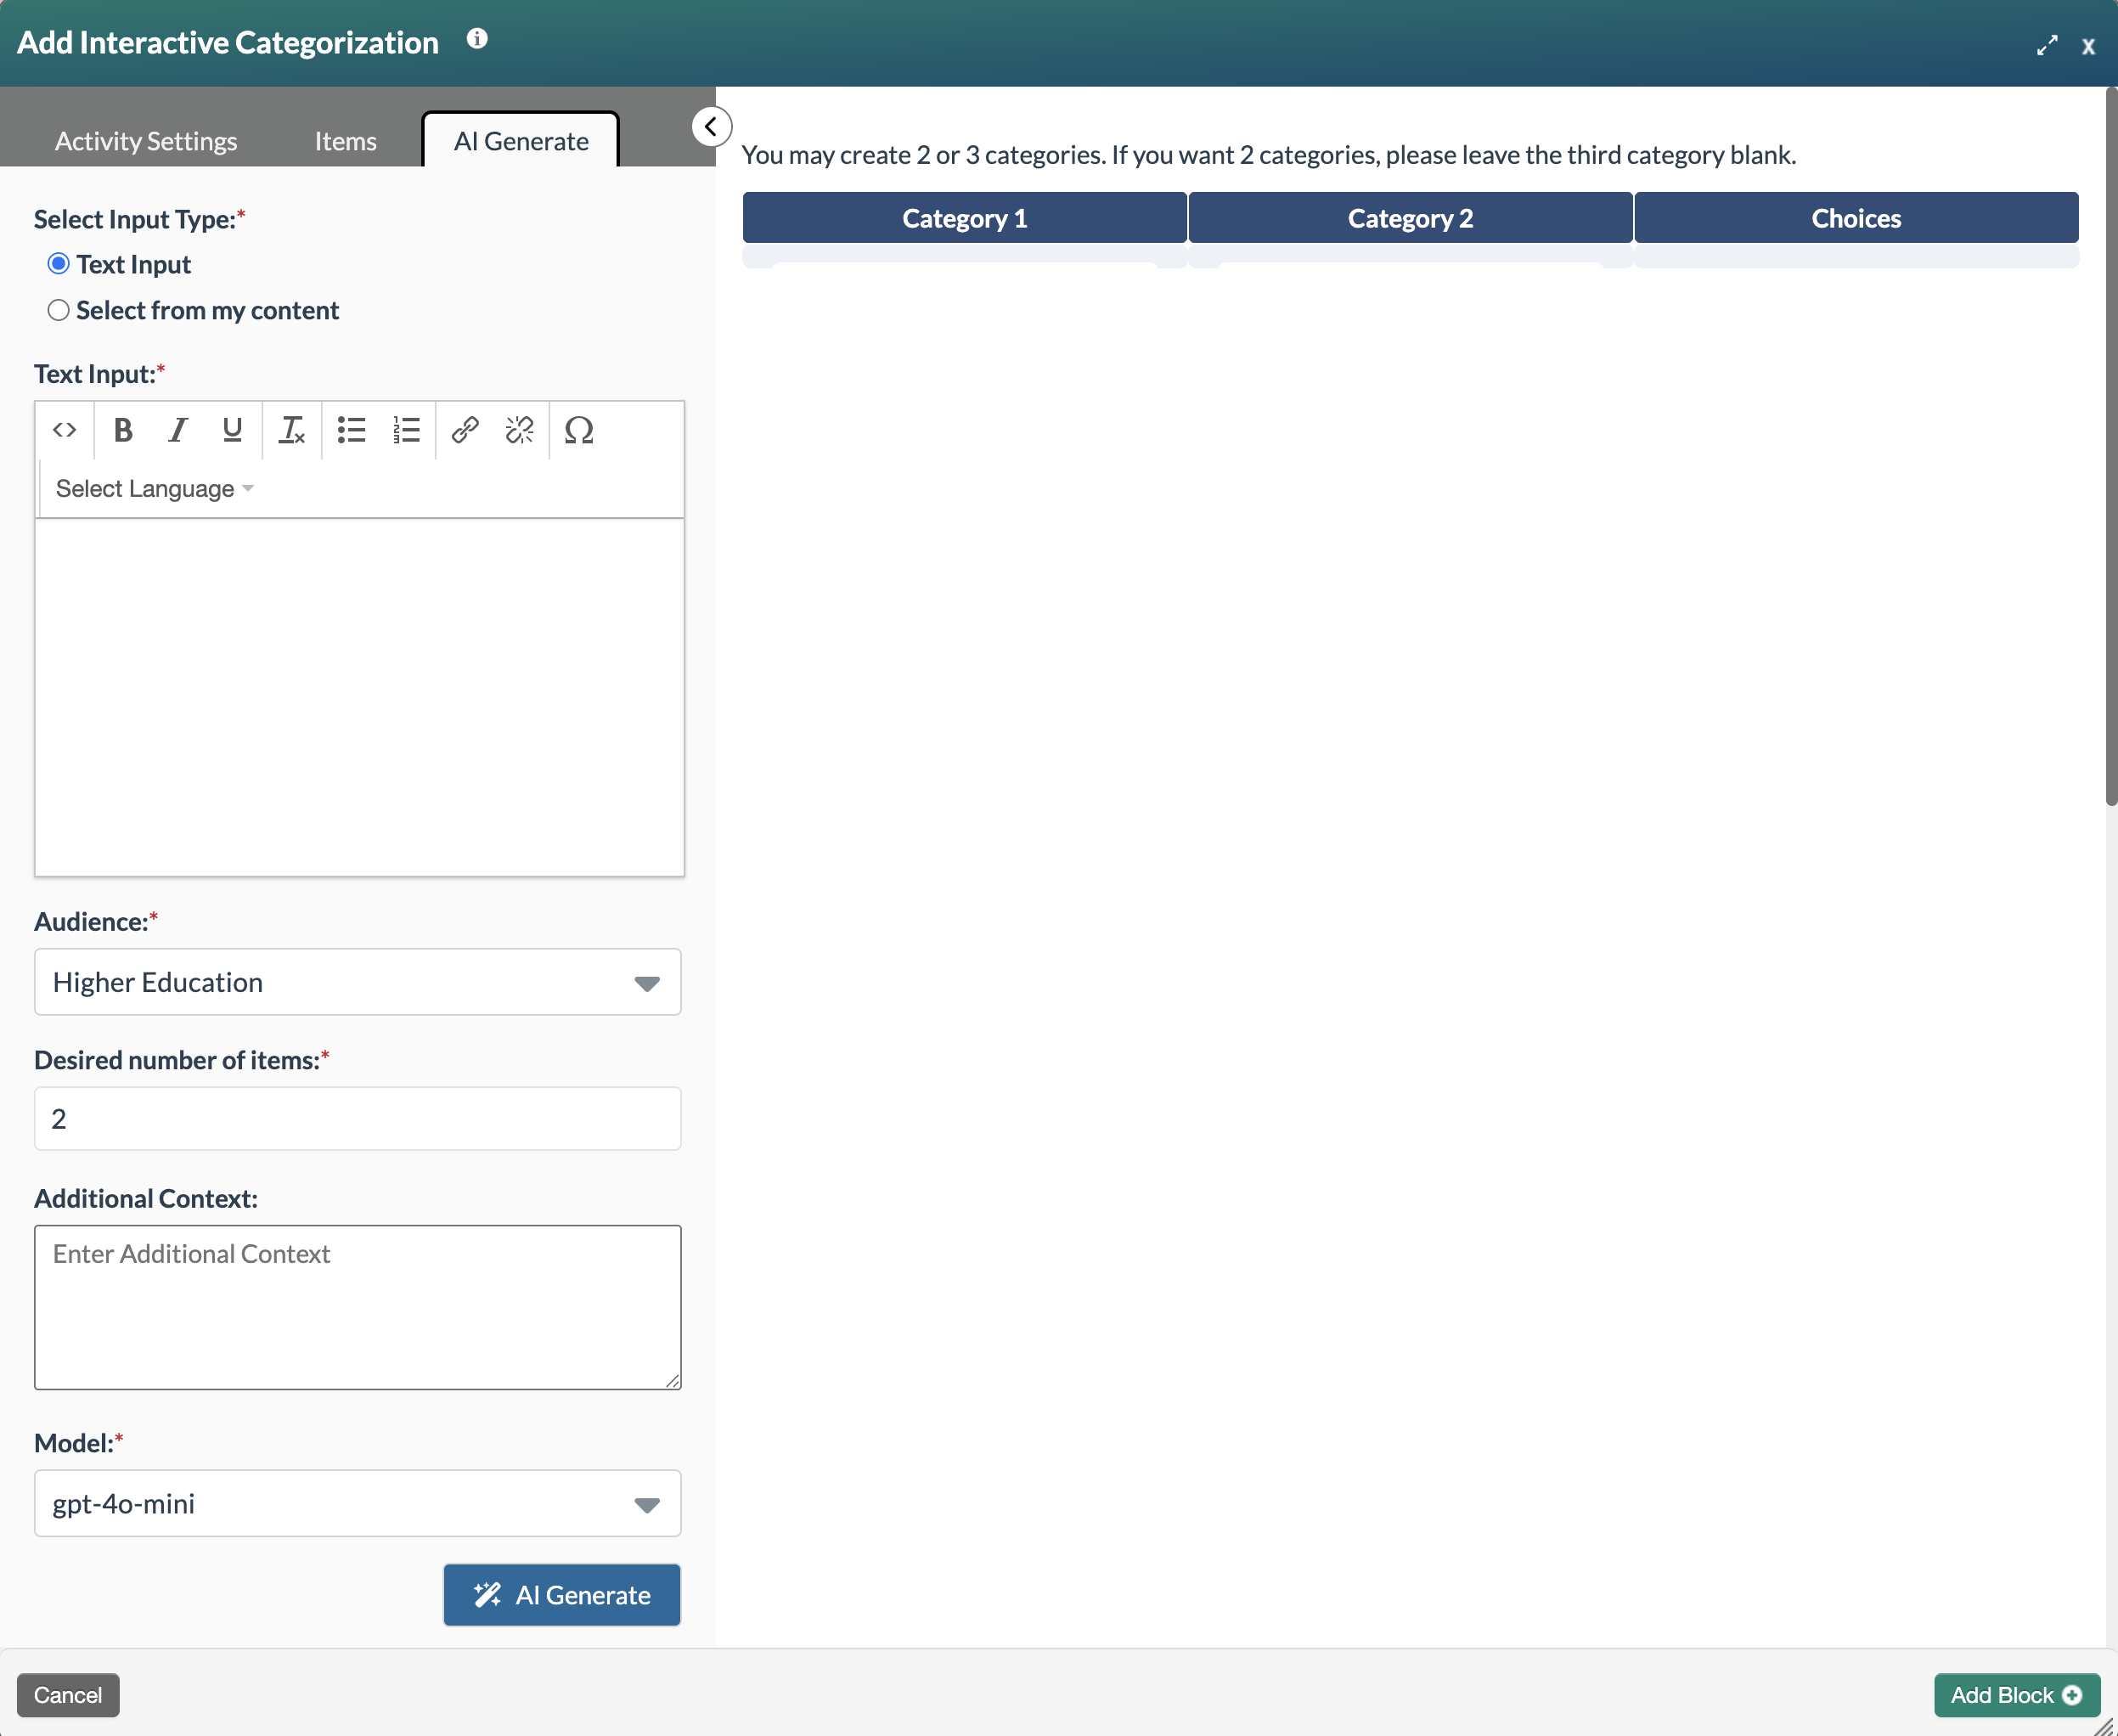Switch to the Activity Settings tab
This screenshot has height=1736, width=2118.
(146, 141)
